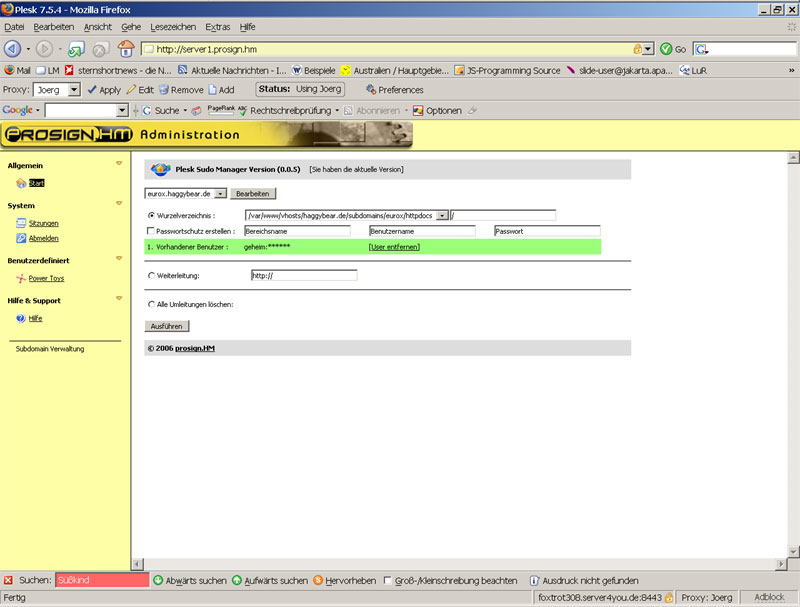Open the Home page icon
This screenshot has width=800, height=607.
[126, 49]
